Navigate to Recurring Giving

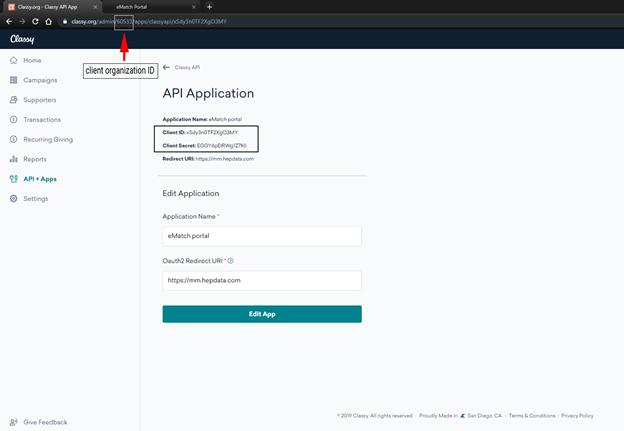(x=48, y=140)
